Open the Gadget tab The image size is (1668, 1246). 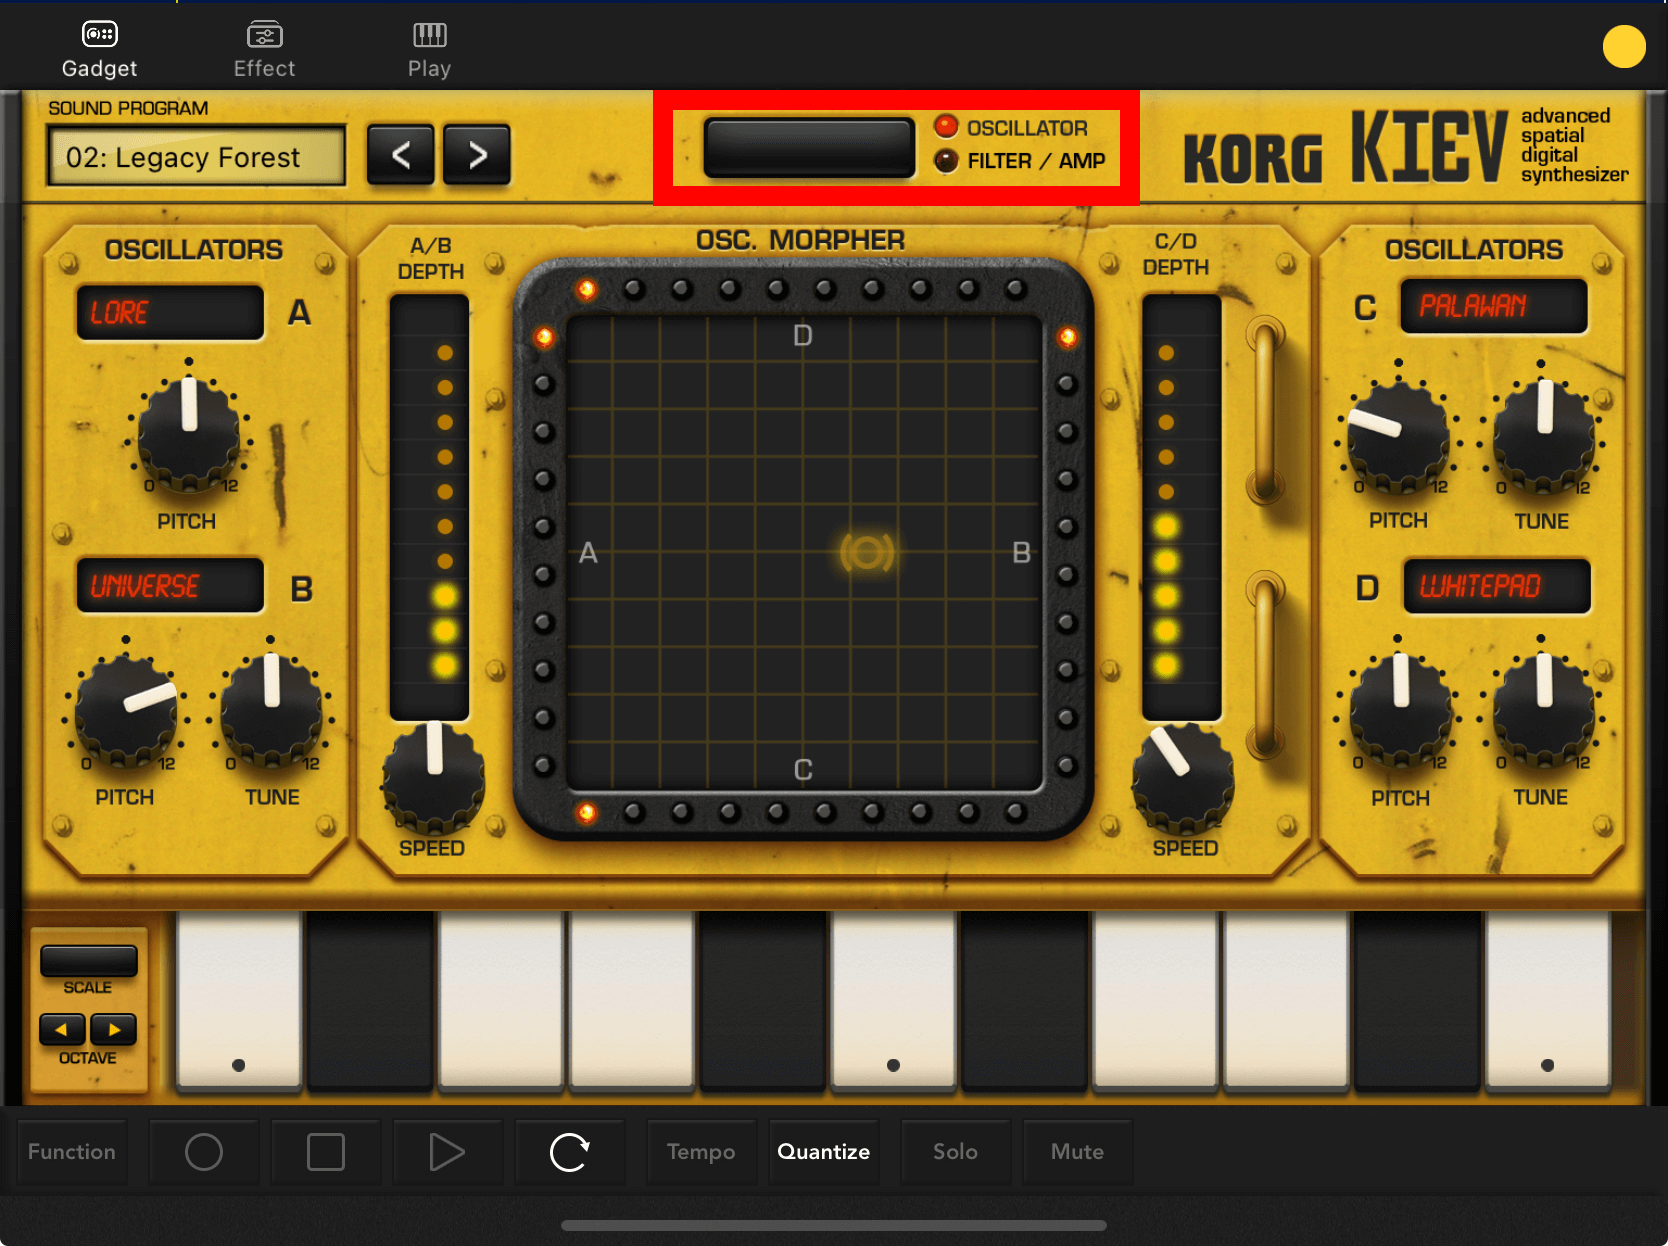(x=99, y=50)
